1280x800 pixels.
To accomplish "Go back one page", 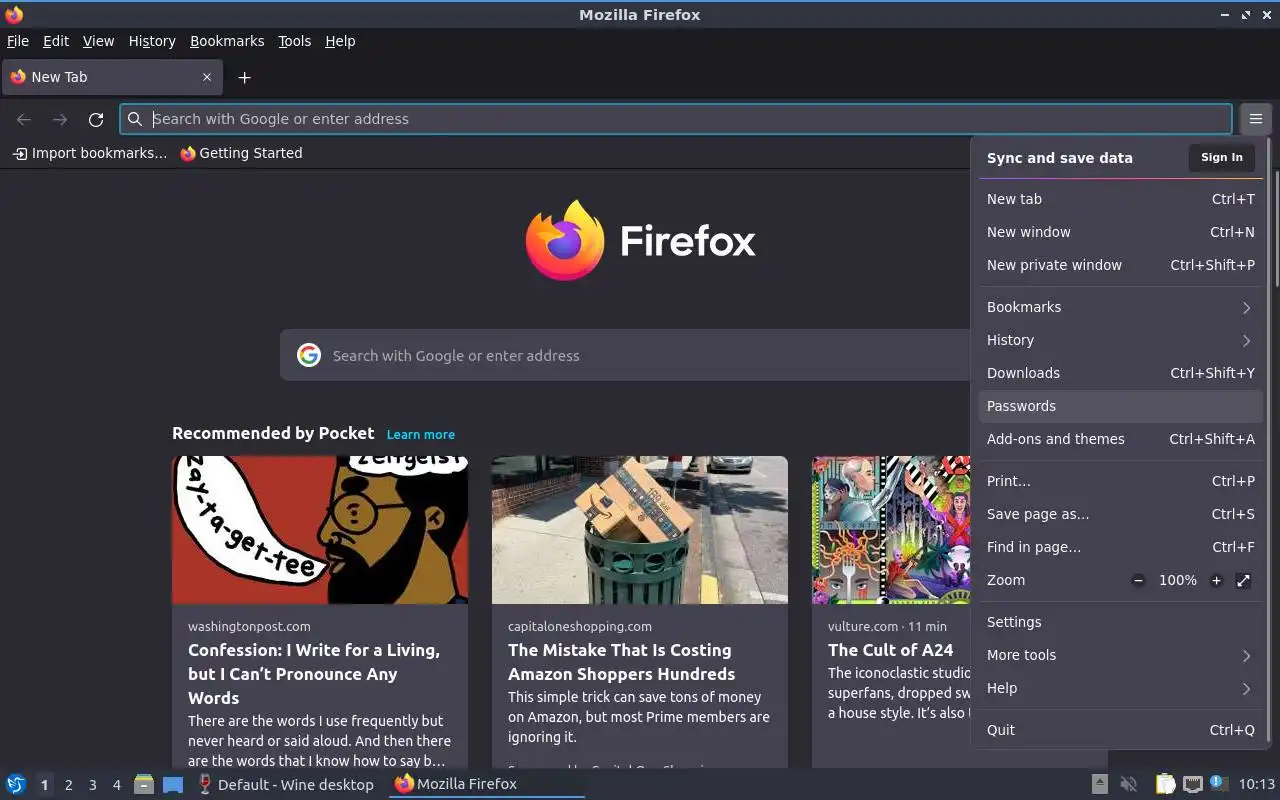I will click(x=24, y=119).
